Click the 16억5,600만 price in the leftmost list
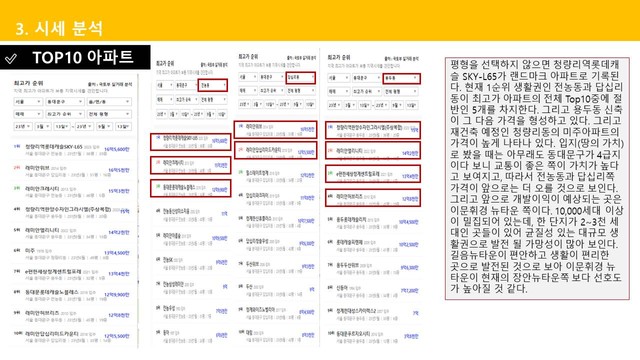Screen dimensions: 640x360 pos(117,149)
